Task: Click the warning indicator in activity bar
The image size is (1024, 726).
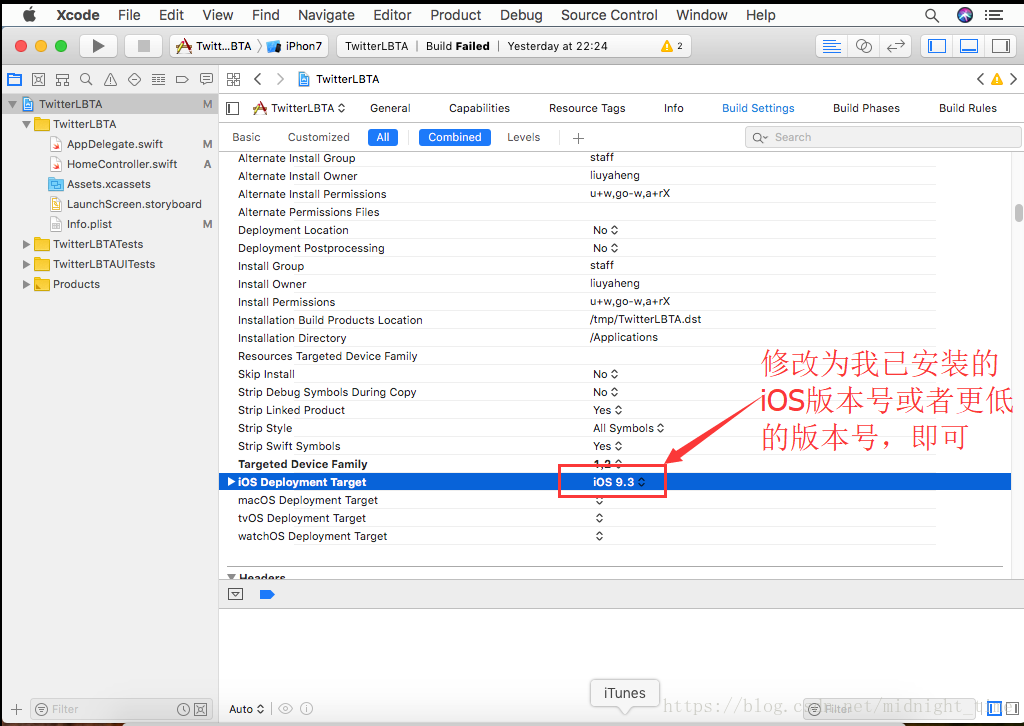Action: click(671, 46)
